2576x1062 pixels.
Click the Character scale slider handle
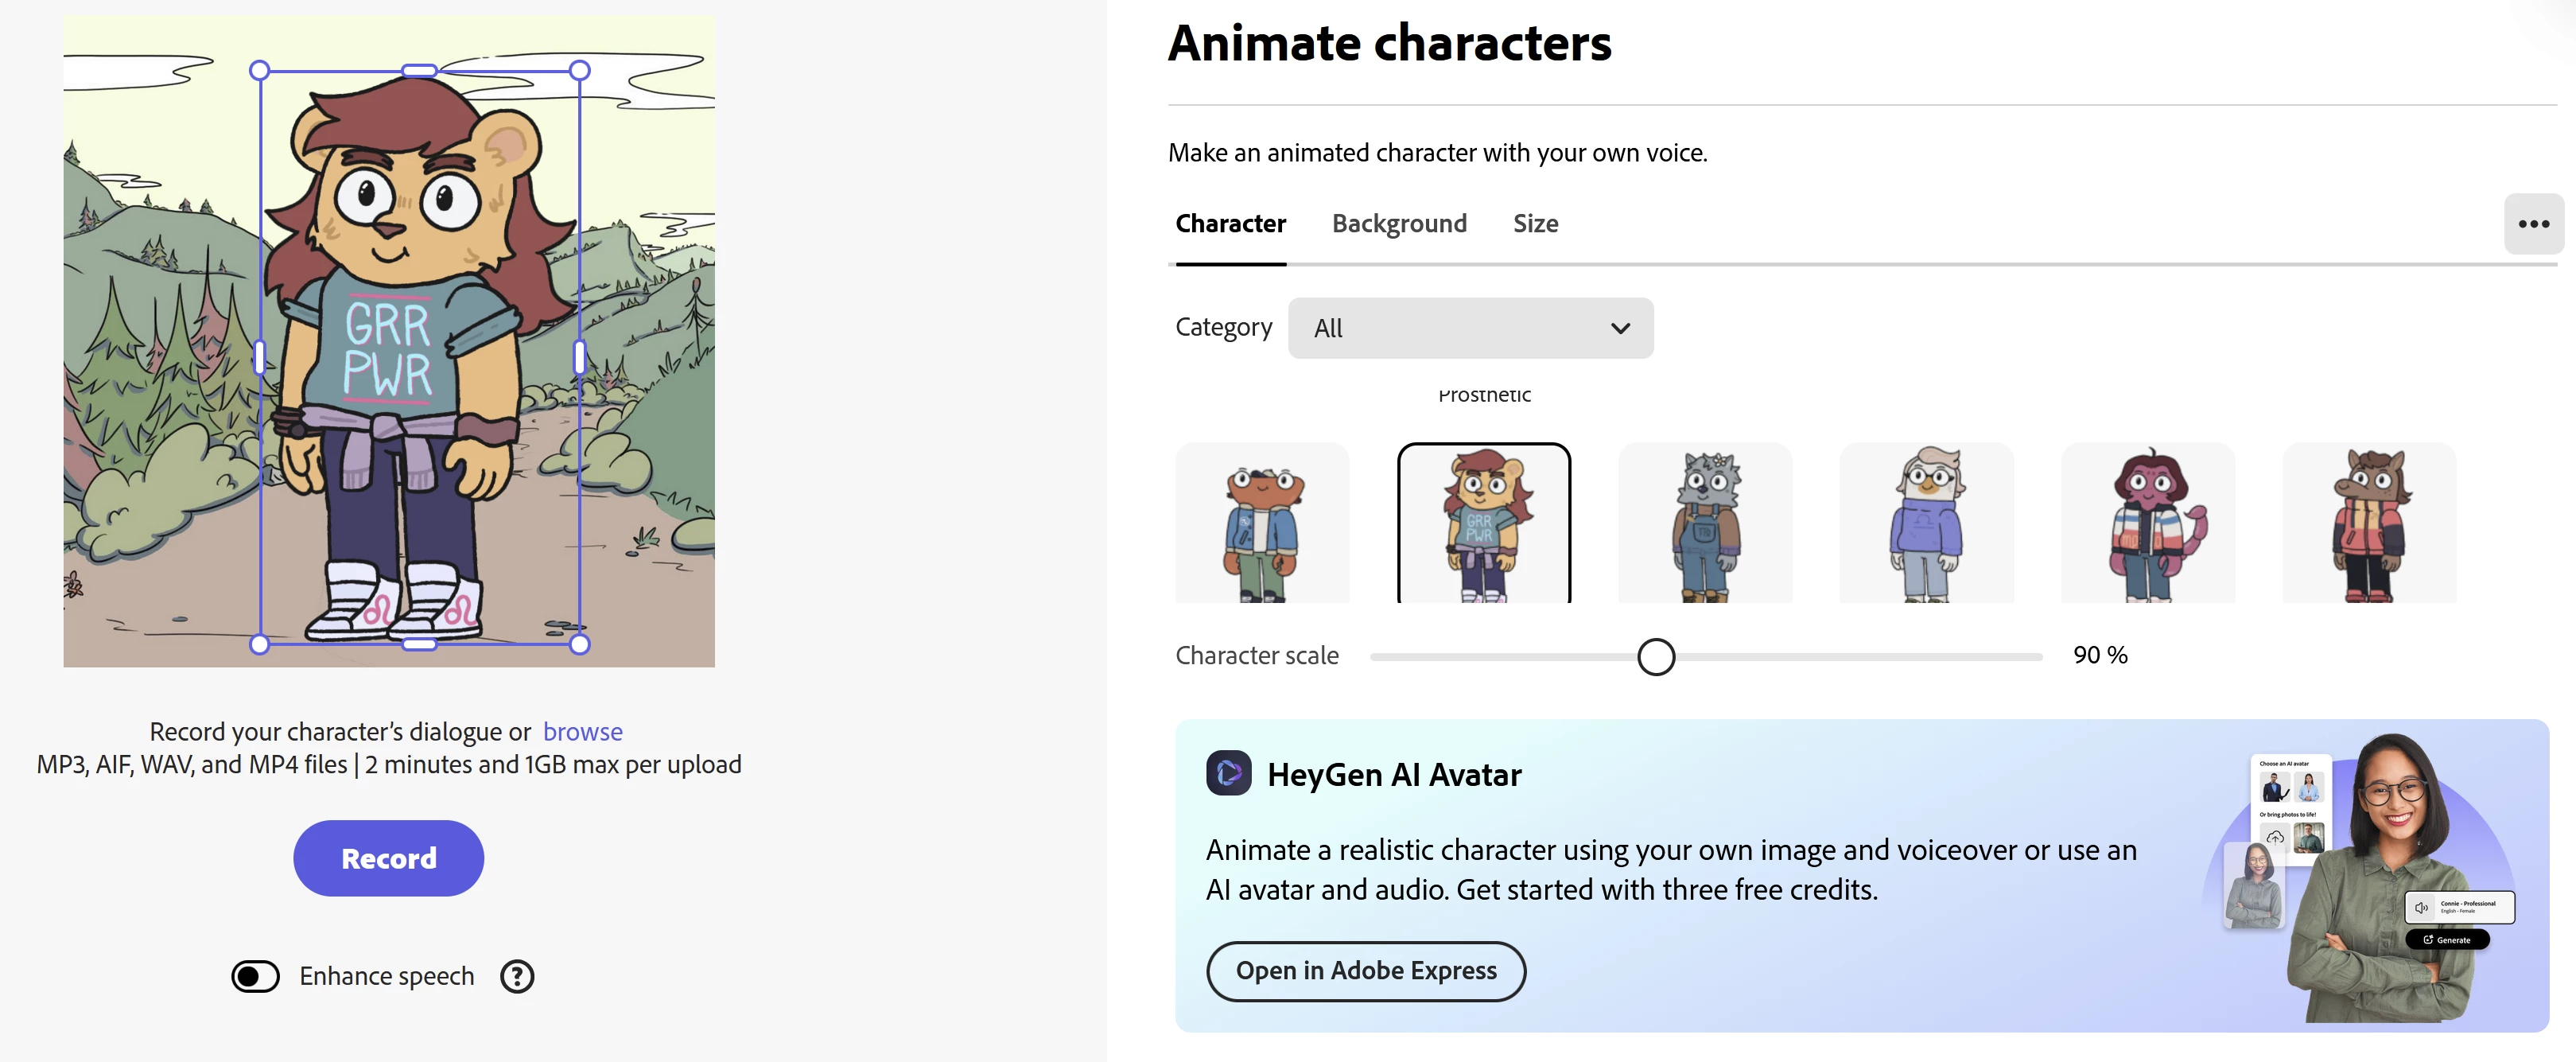pyautogui.click(x=1656, y=657)
